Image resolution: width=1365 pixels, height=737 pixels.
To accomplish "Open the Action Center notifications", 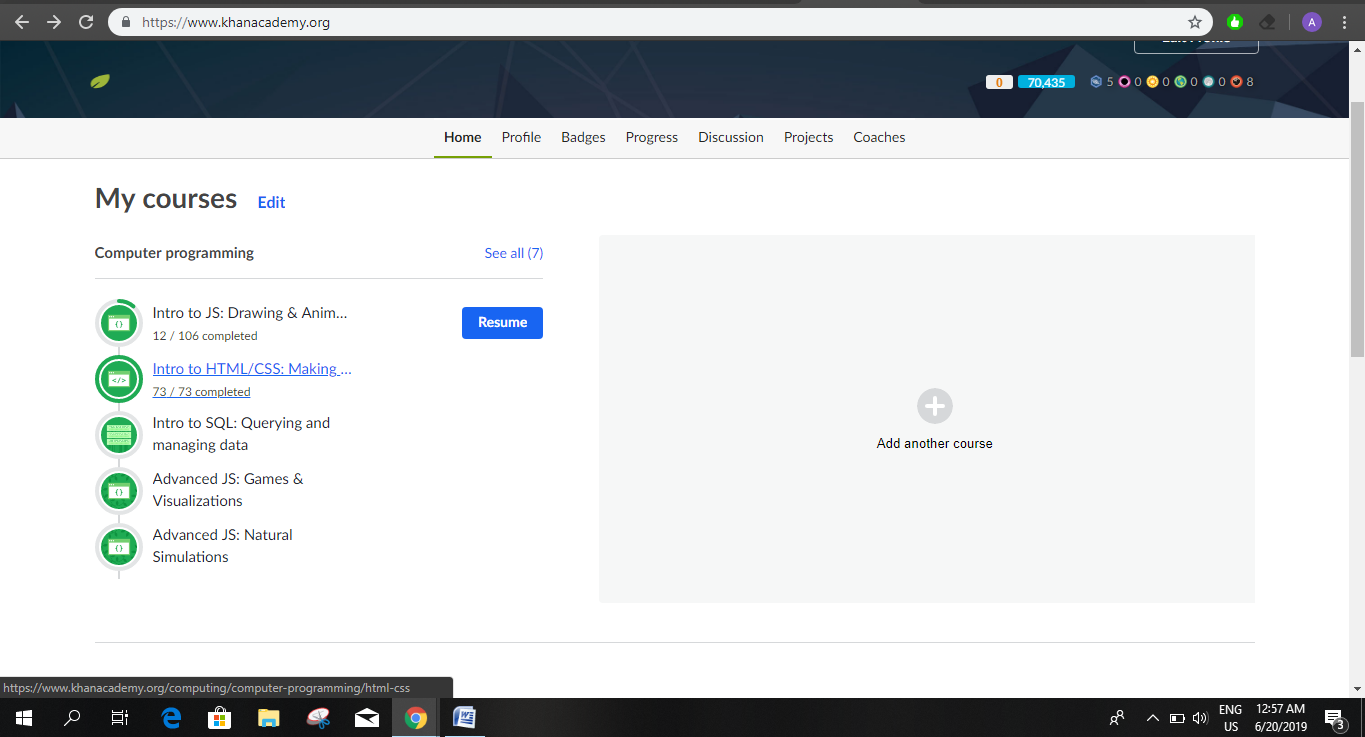I will pos(1335,719).
